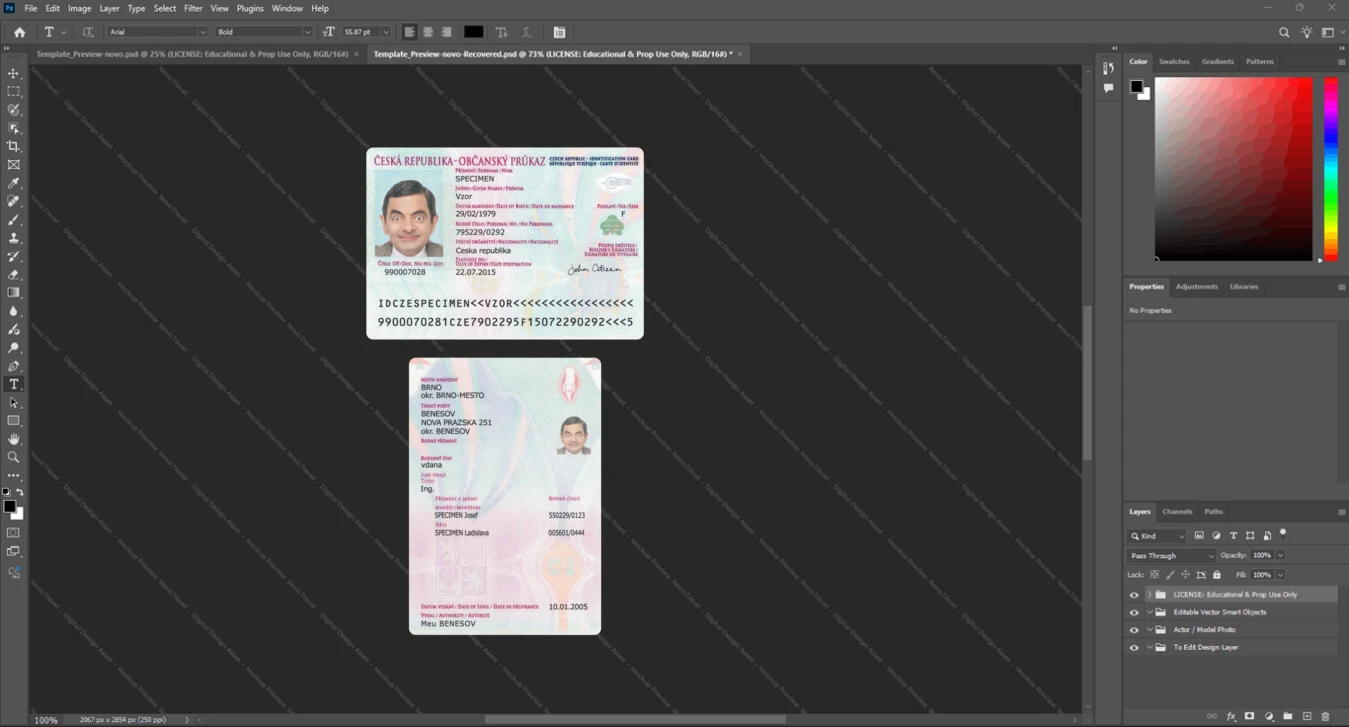The image size is (1349, 727).
Task: Click the delete layer trash icon
Action: point(1326,716)
